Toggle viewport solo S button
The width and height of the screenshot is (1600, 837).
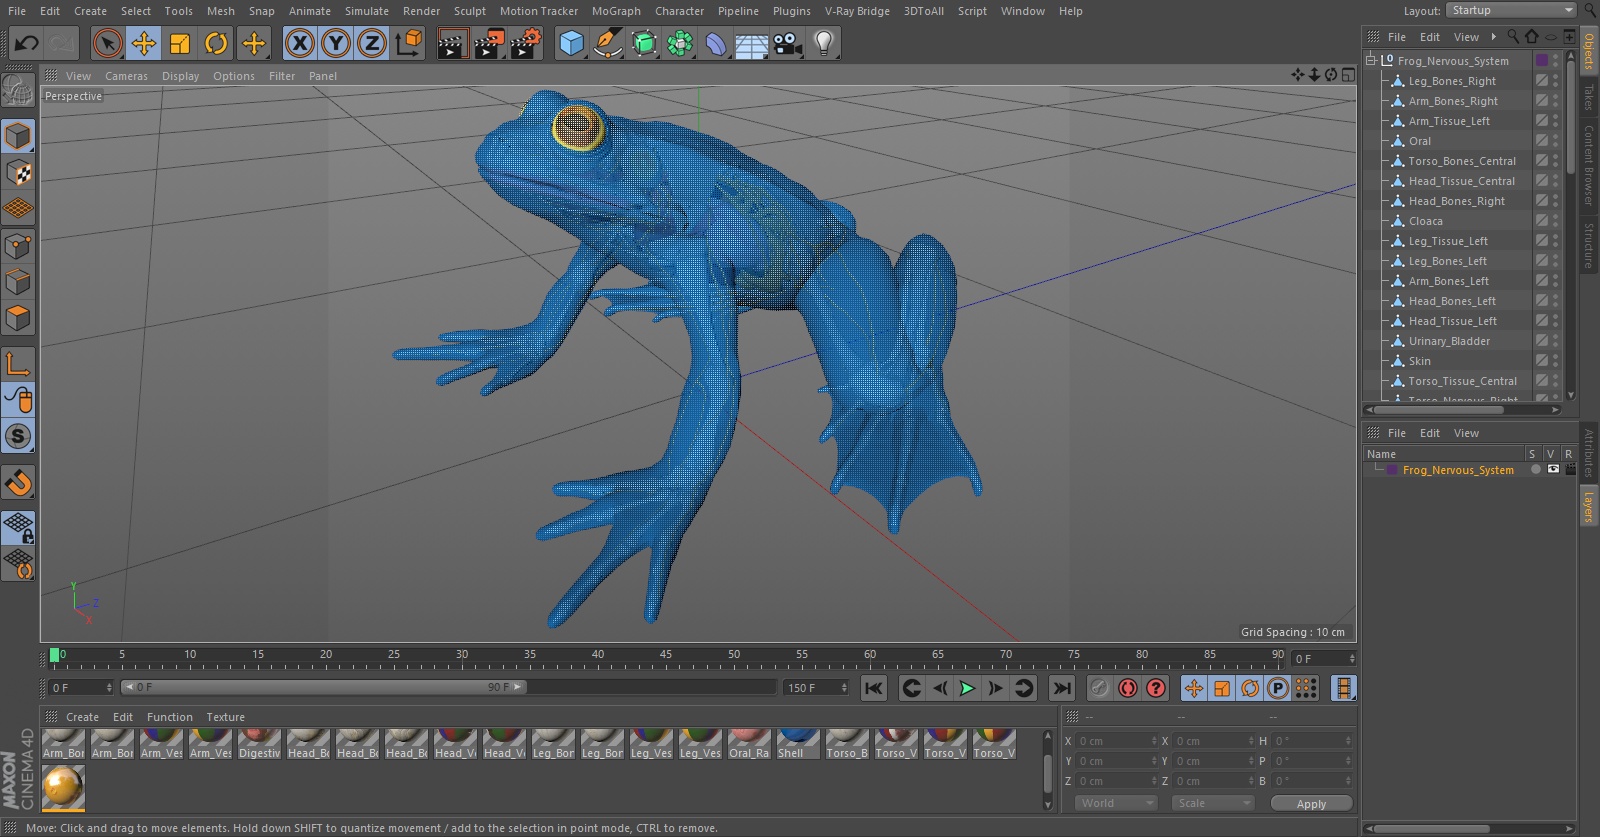click(x=18, y=436)
